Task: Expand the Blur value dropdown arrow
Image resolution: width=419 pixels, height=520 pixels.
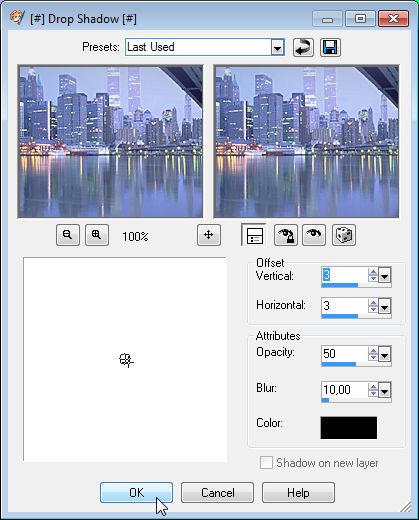Action: 385,390
